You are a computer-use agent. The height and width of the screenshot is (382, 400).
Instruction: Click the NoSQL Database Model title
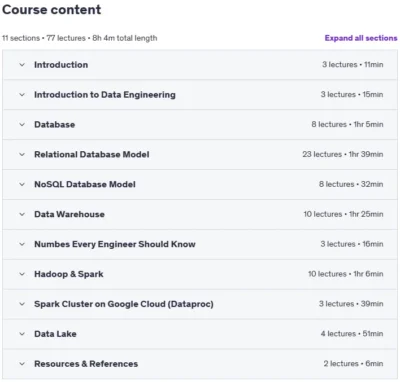pyautogui.click(x=85, y=184)
